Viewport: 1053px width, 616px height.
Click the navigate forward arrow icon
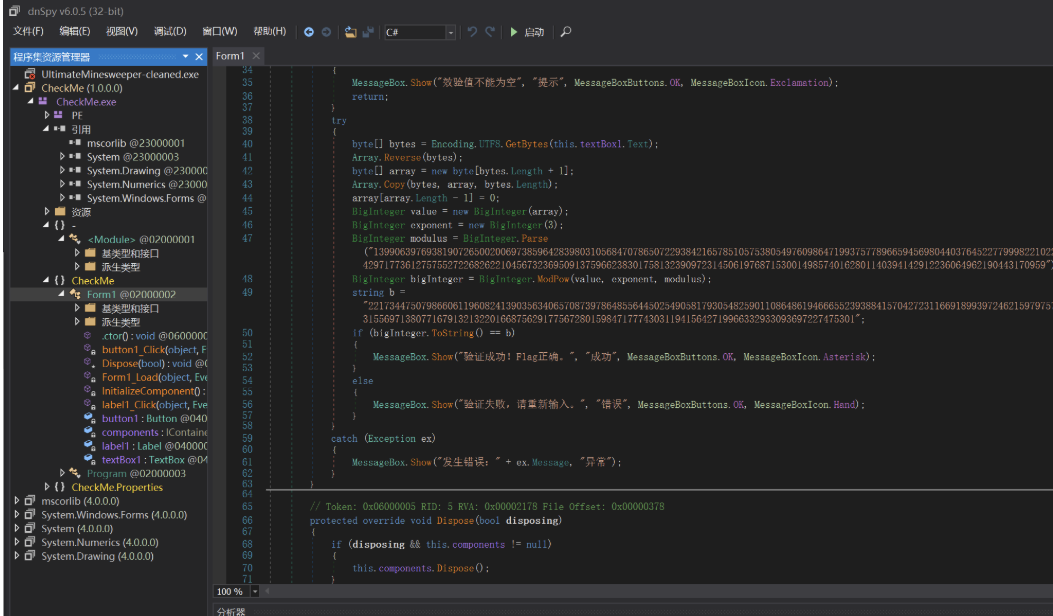325,32
